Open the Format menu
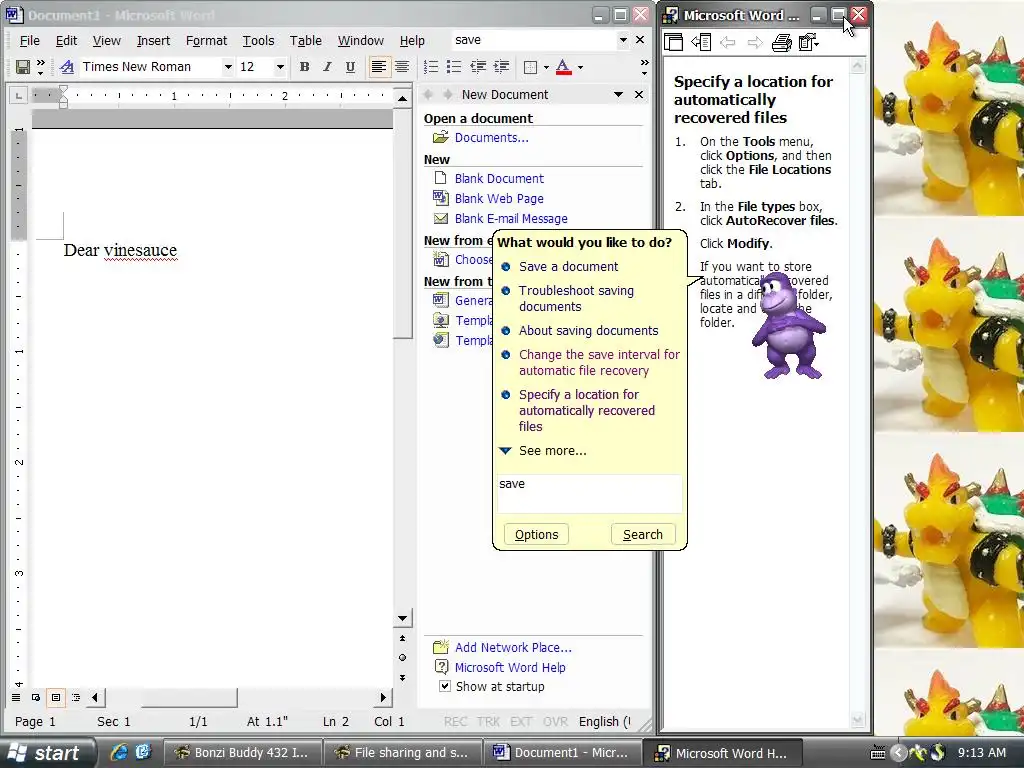Viewport: 1024px width, 768px height. pos(206,40)
